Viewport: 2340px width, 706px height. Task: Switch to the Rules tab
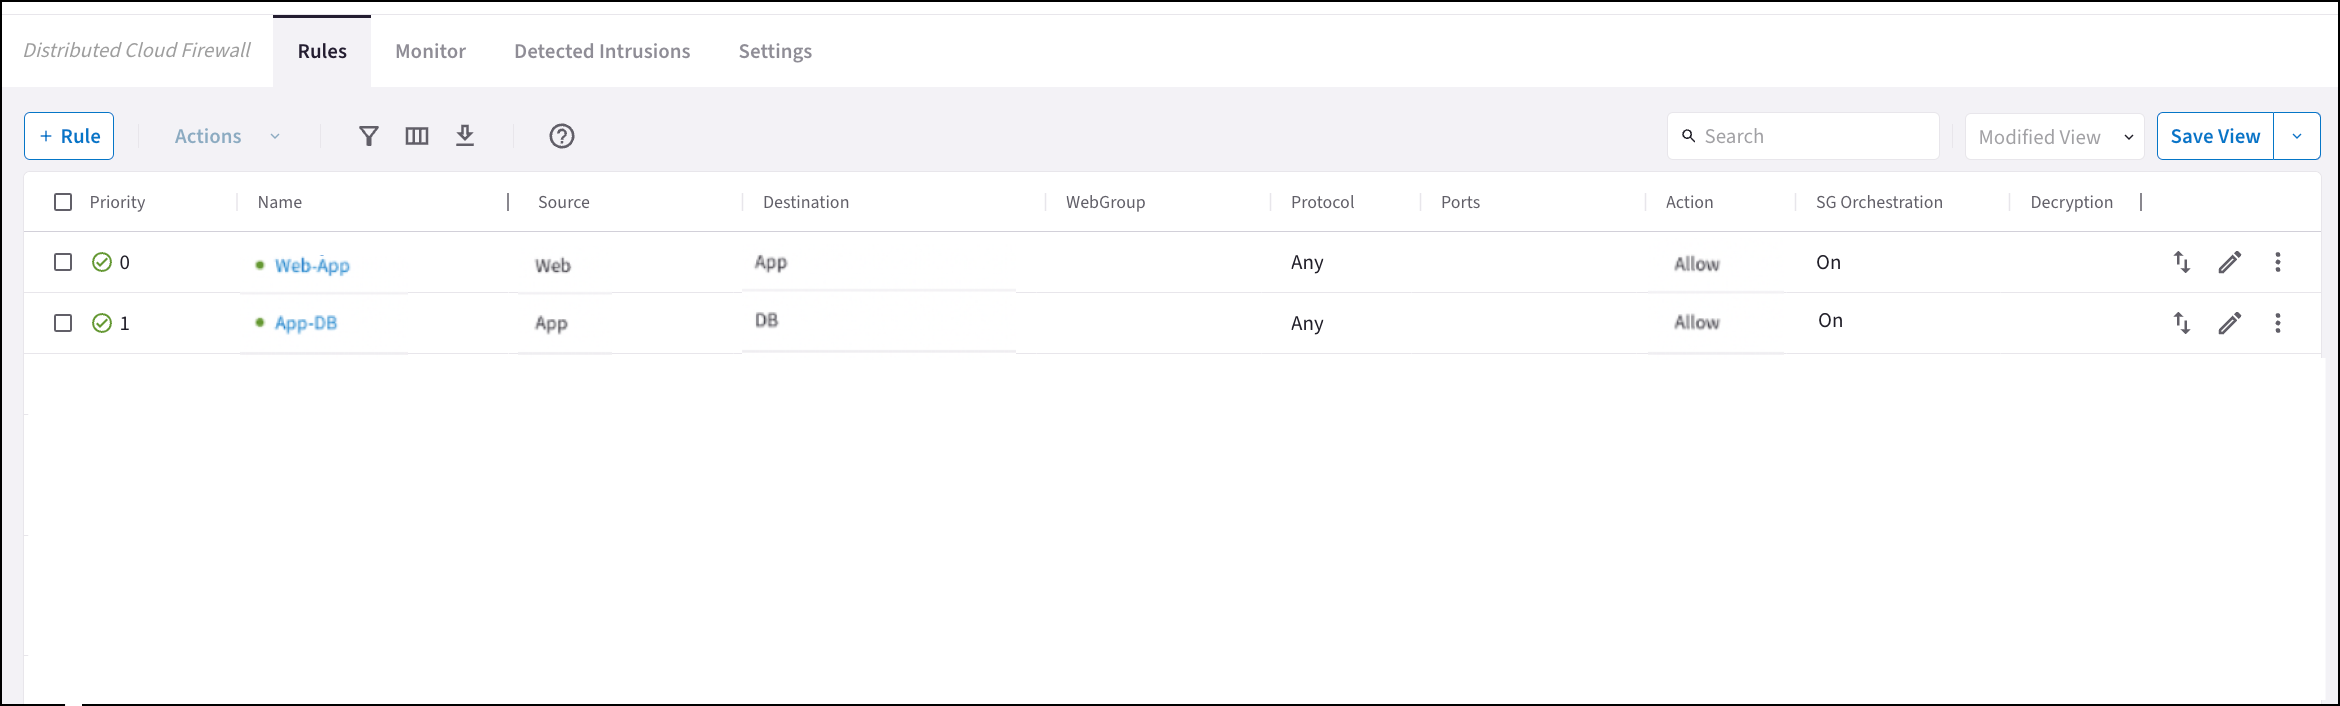pos(322,51)
